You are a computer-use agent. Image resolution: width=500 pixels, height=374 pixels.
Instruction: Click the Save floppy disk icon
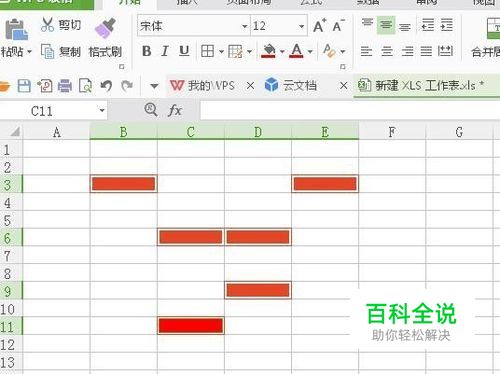pyautogui.click(x=24, y=86)
